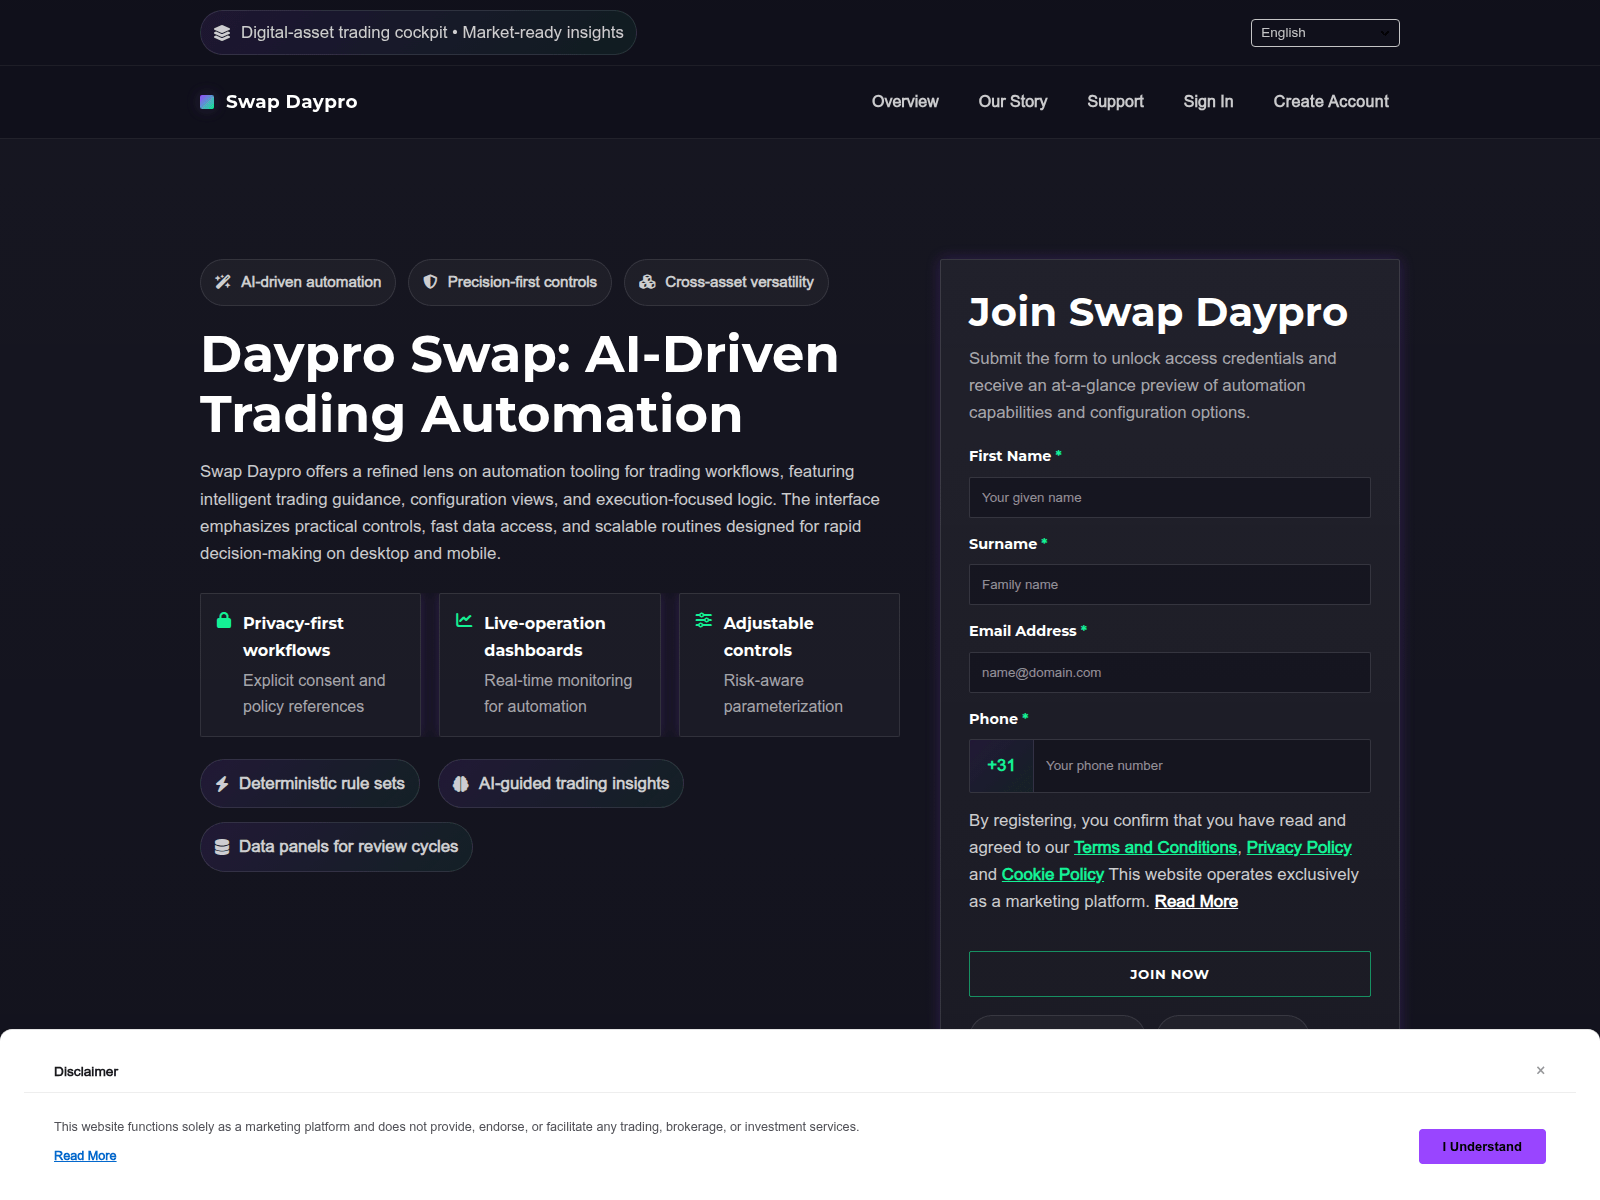
Task: Open the Our Story nav item
Action: tap(1013, 102)
